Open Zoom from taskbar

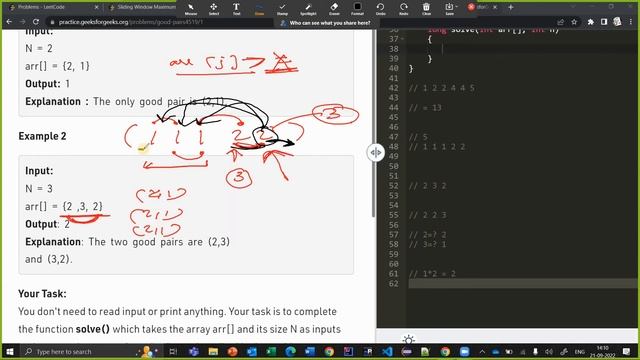(x=464, y=351)
